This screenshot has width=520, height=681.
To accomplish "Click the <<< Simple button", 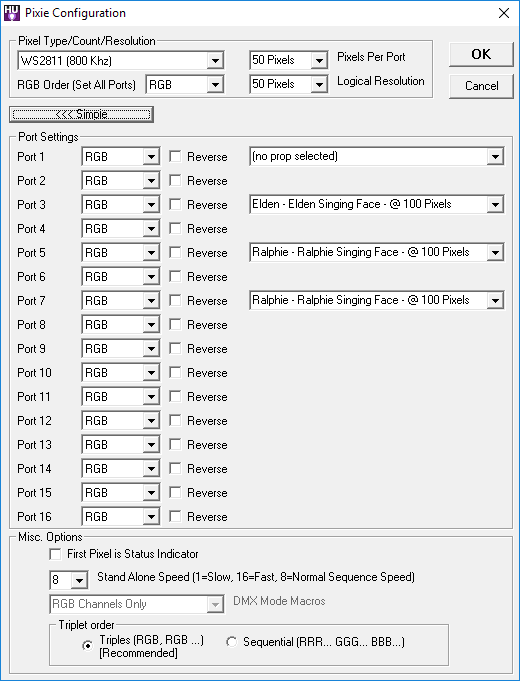I will point(81,114).
